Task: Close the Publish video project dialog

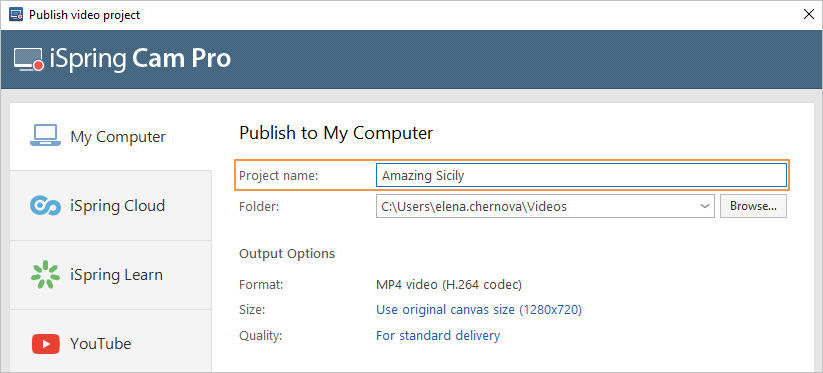Action: 809,15
